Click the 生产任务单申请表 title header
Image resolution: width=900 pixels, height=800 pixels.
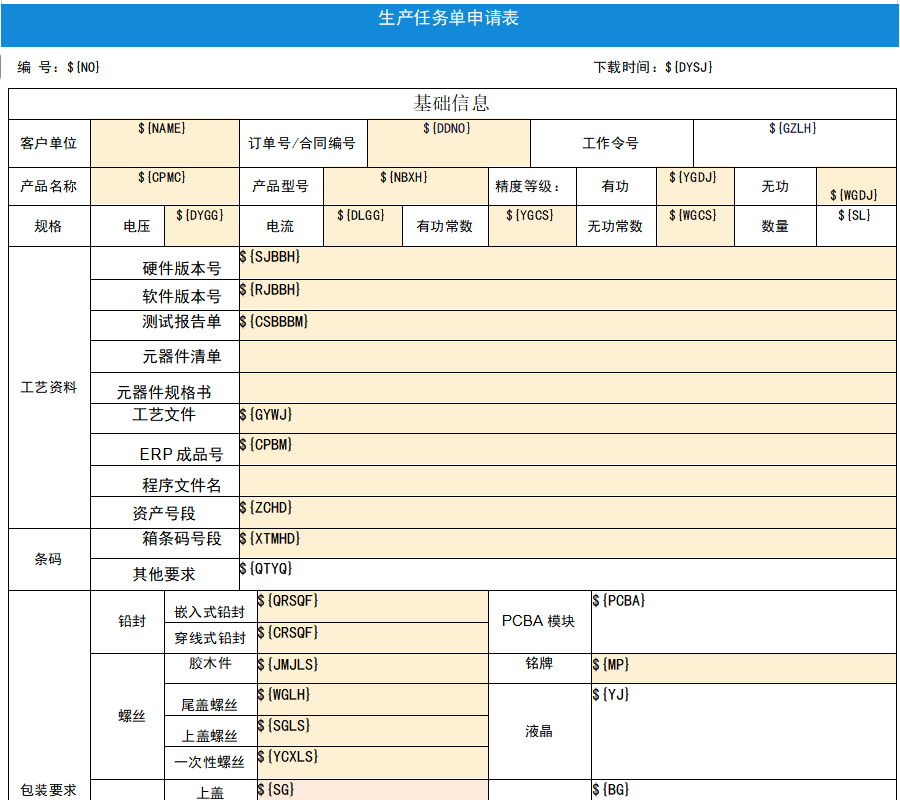tap(449, 19)
